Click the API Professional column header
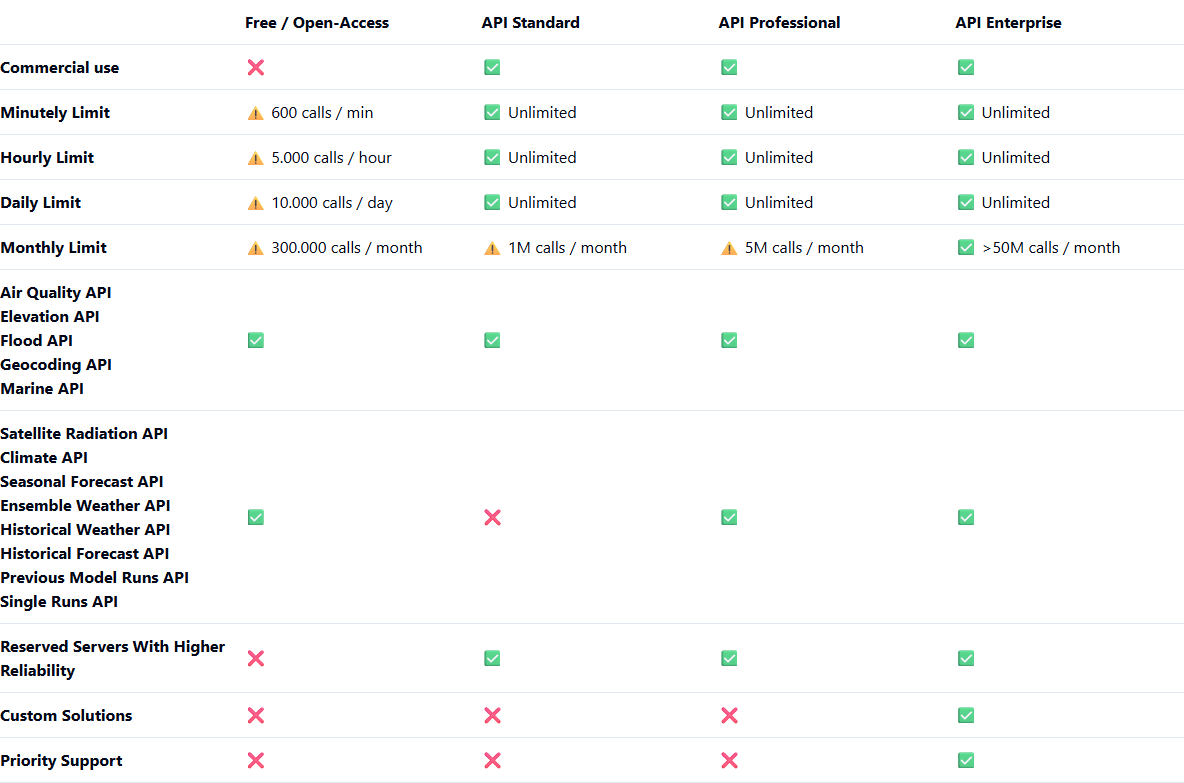 pos(779,23)
